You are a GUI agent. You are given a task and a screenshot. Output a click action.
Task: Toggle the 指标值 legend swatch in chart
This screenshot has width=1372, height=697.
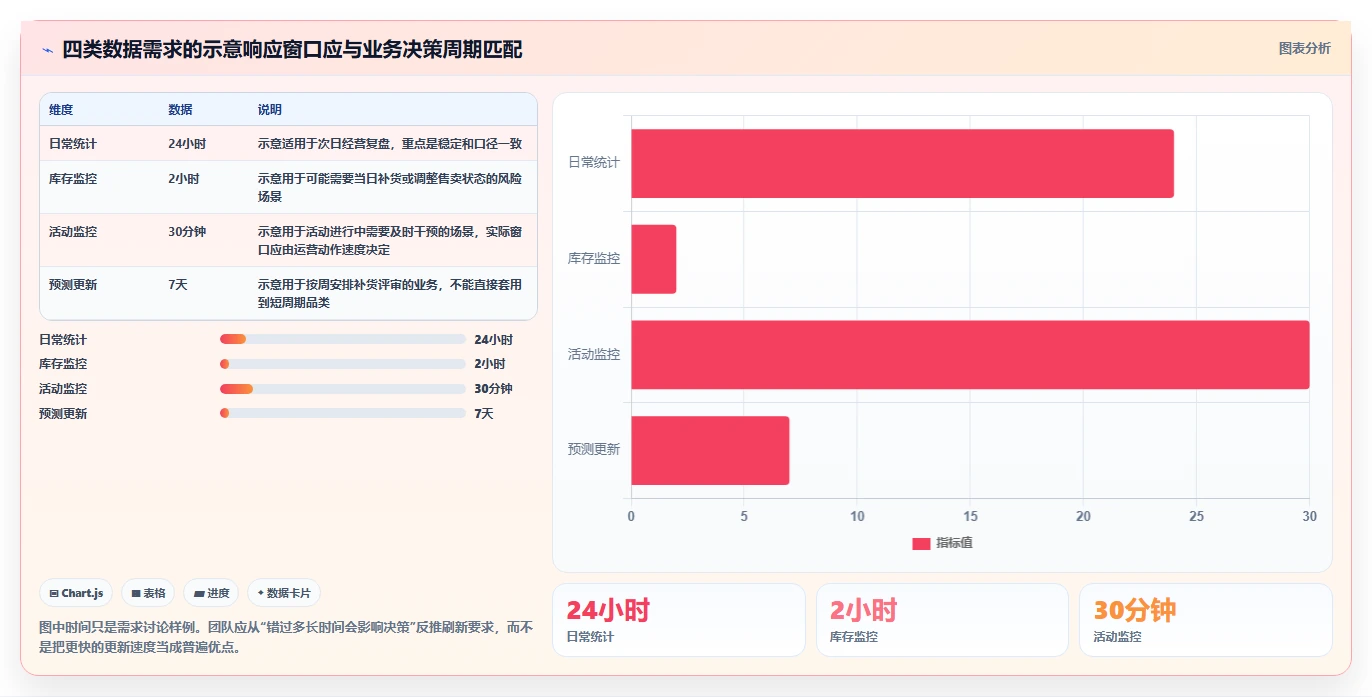click(x=921, y=543)
